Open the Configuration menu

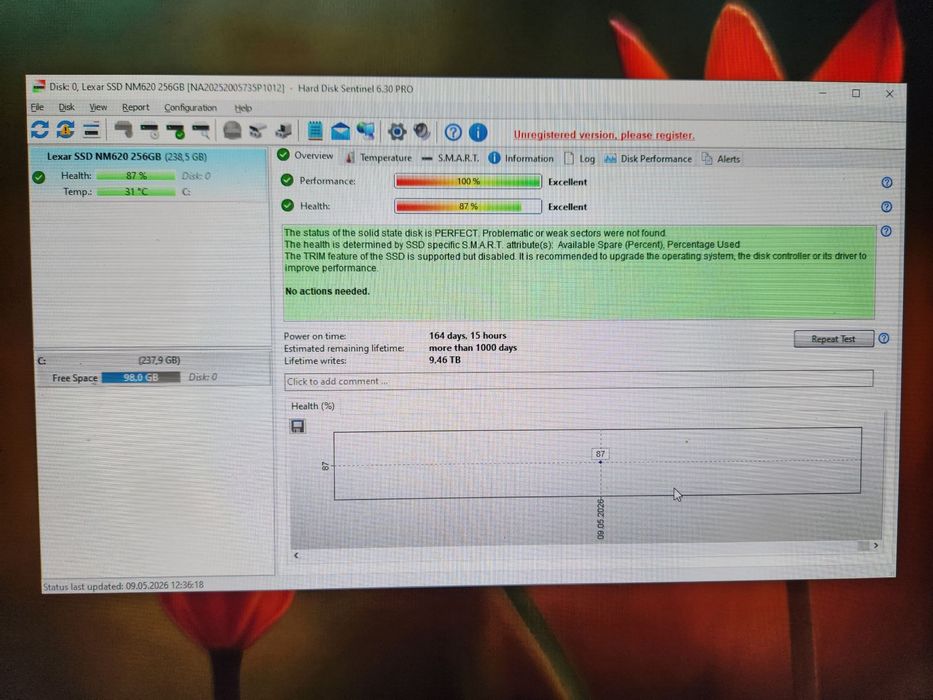click(190, 108)
